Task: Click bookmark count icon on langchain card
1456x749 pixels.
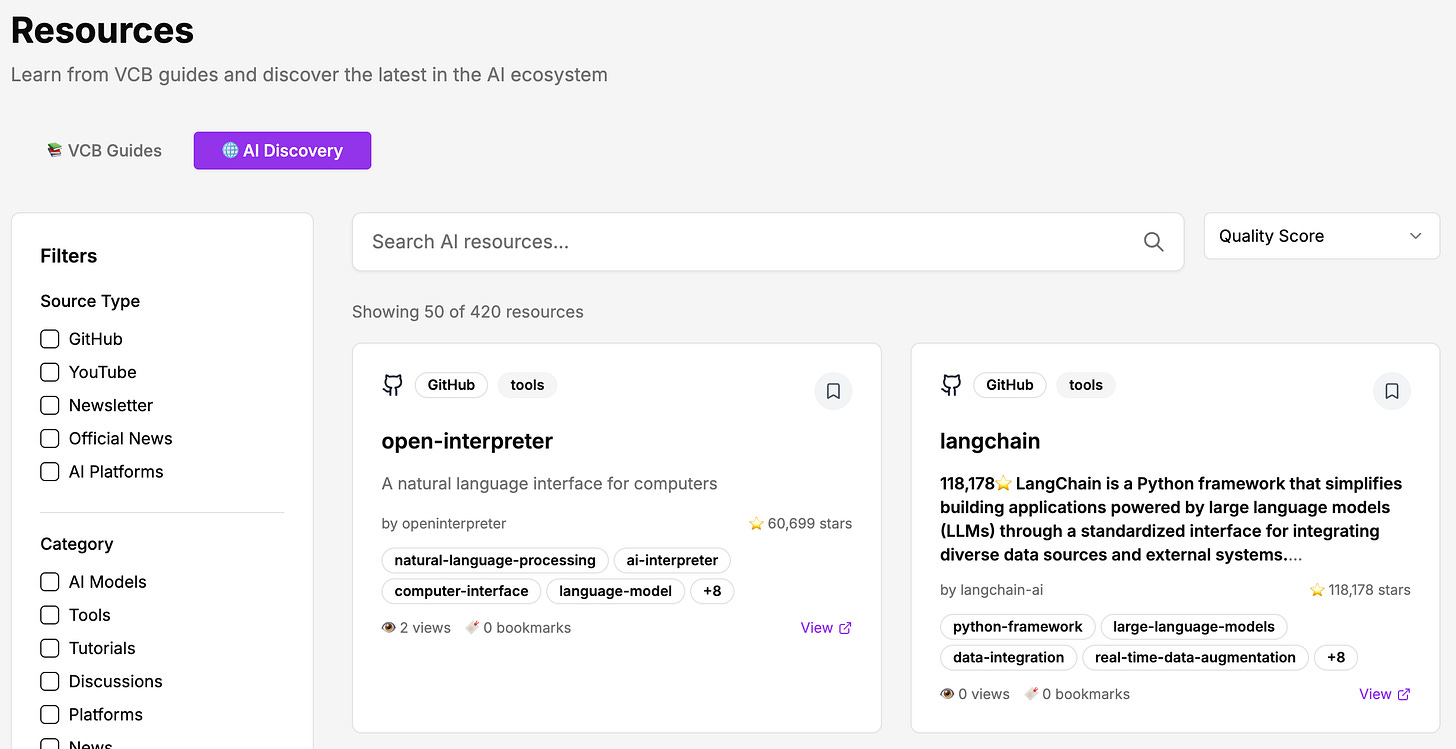Action: (1031, 694)
